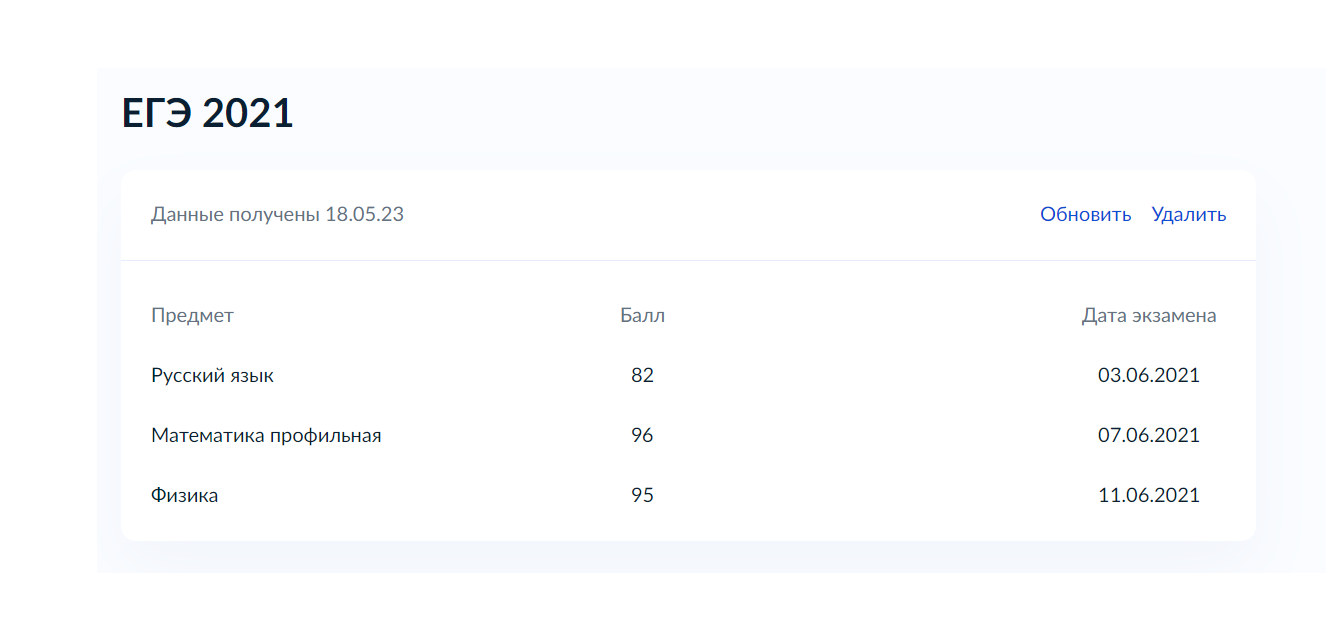Click the divider line under Данные получены
This screenshot has height=642, width=1340.
pos(688,260)
